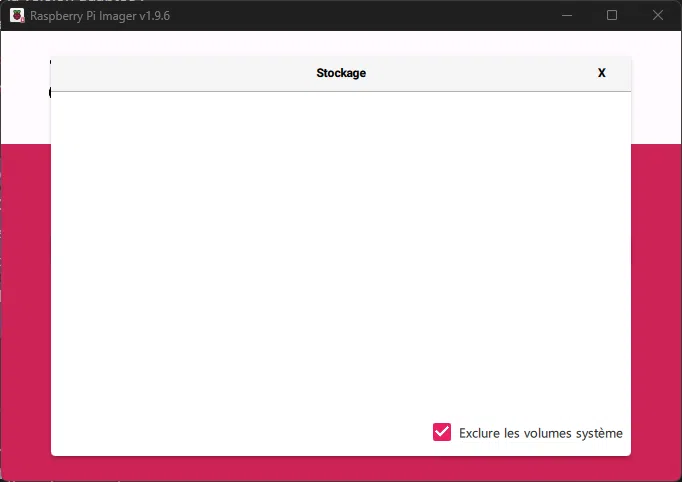682x482 pixels.
Task: Click the white strip above the Stockage dialog
Action: click(x=340, y=43)
